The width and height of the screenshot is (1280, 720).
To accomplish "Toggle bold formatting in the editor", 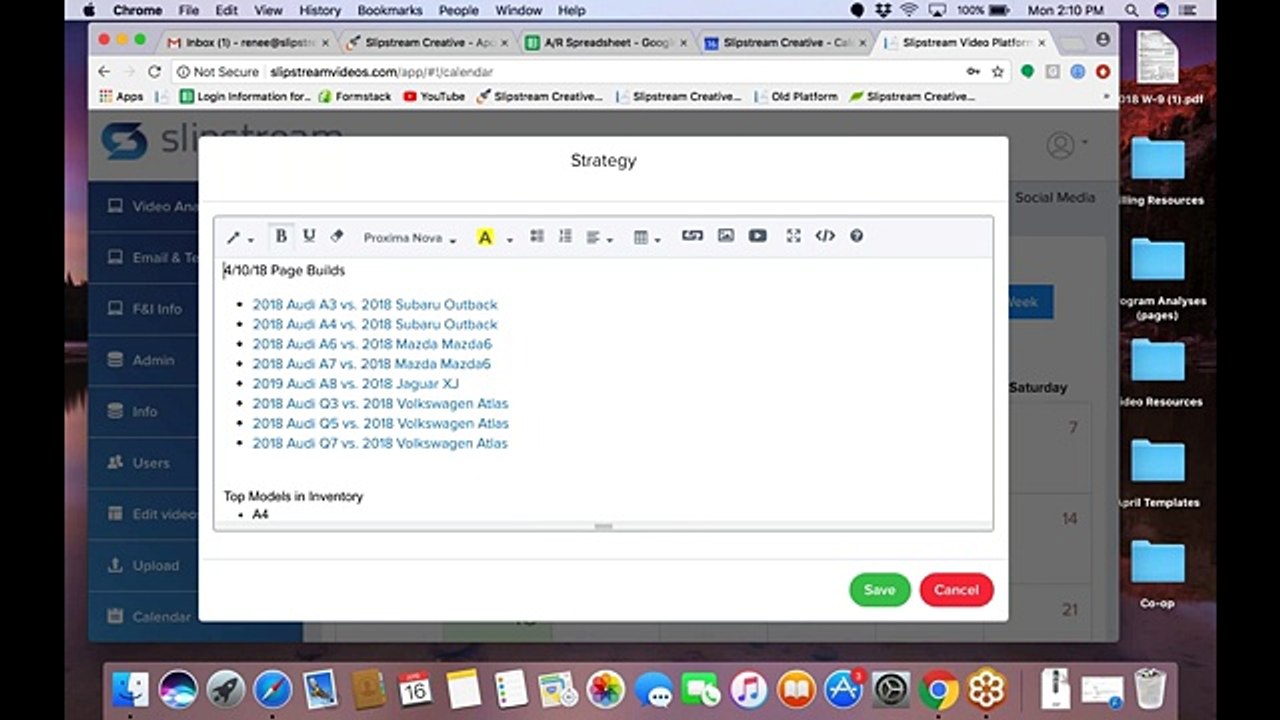I will pyautogui.click(x=281, y=236).
